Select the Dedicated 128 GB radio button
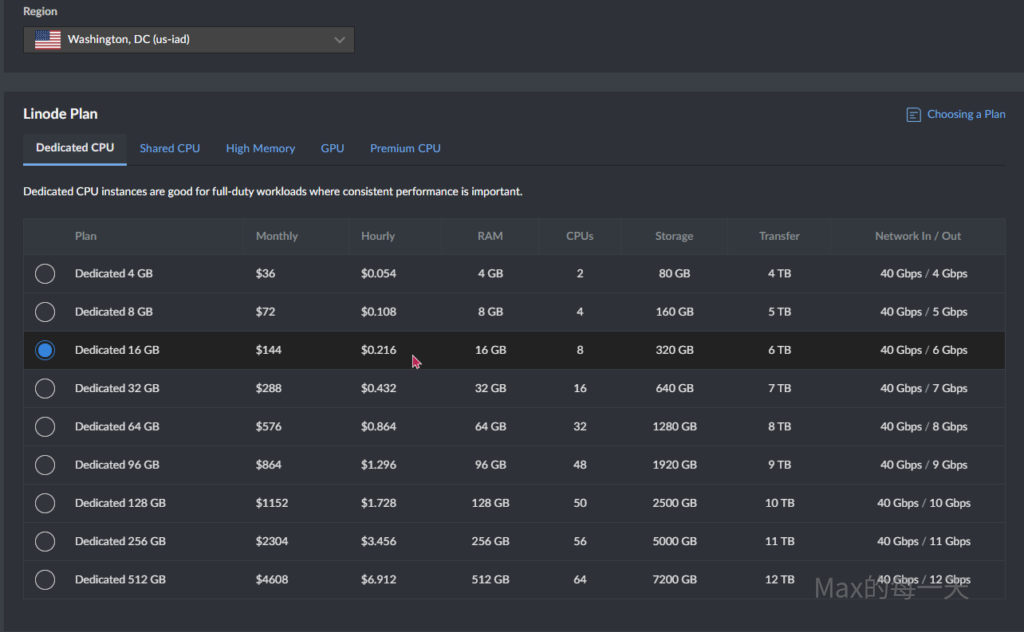1024x632 pixels. point(45,503)
